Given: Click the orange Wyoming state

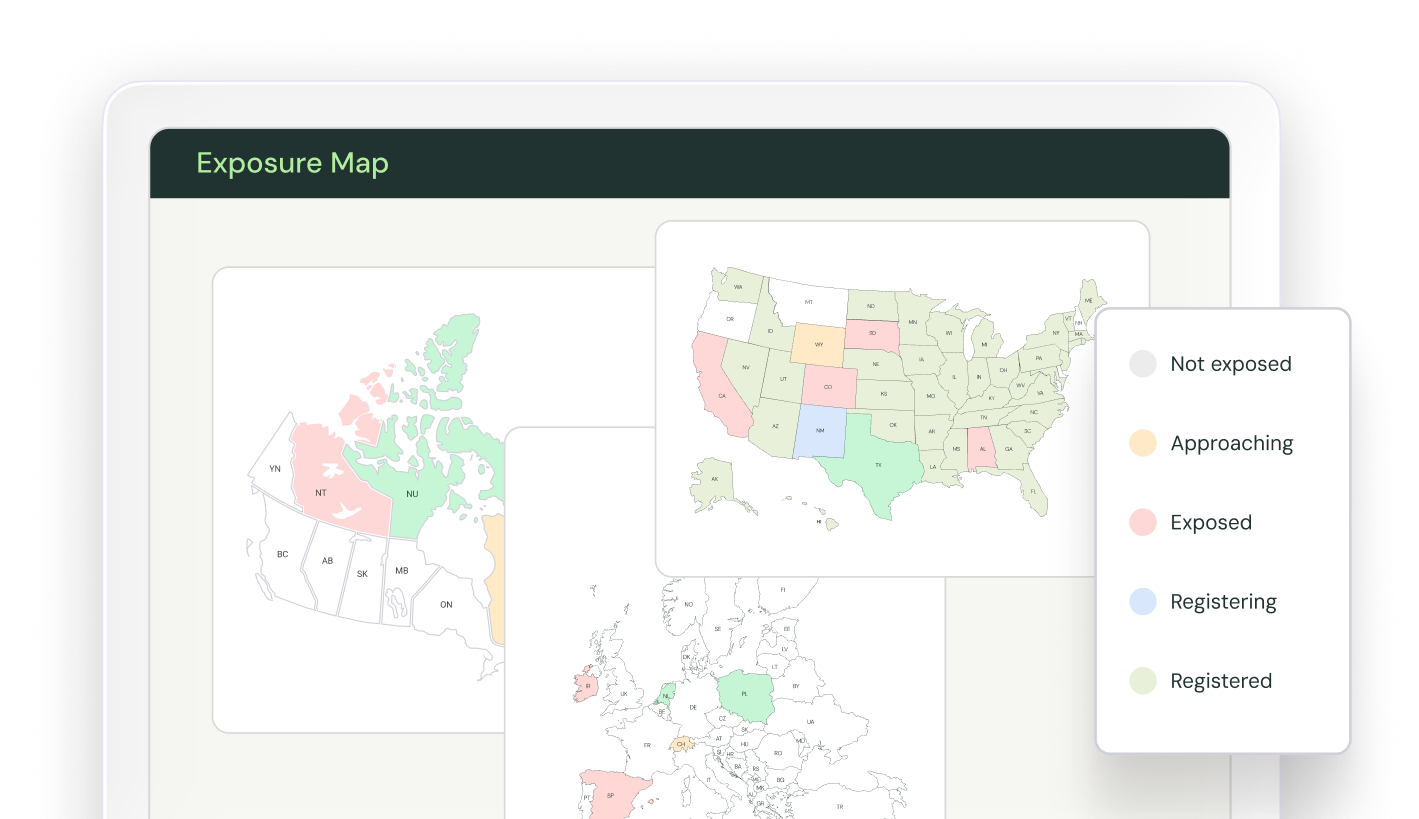Looking at the screenshot, I should [818, 344].
